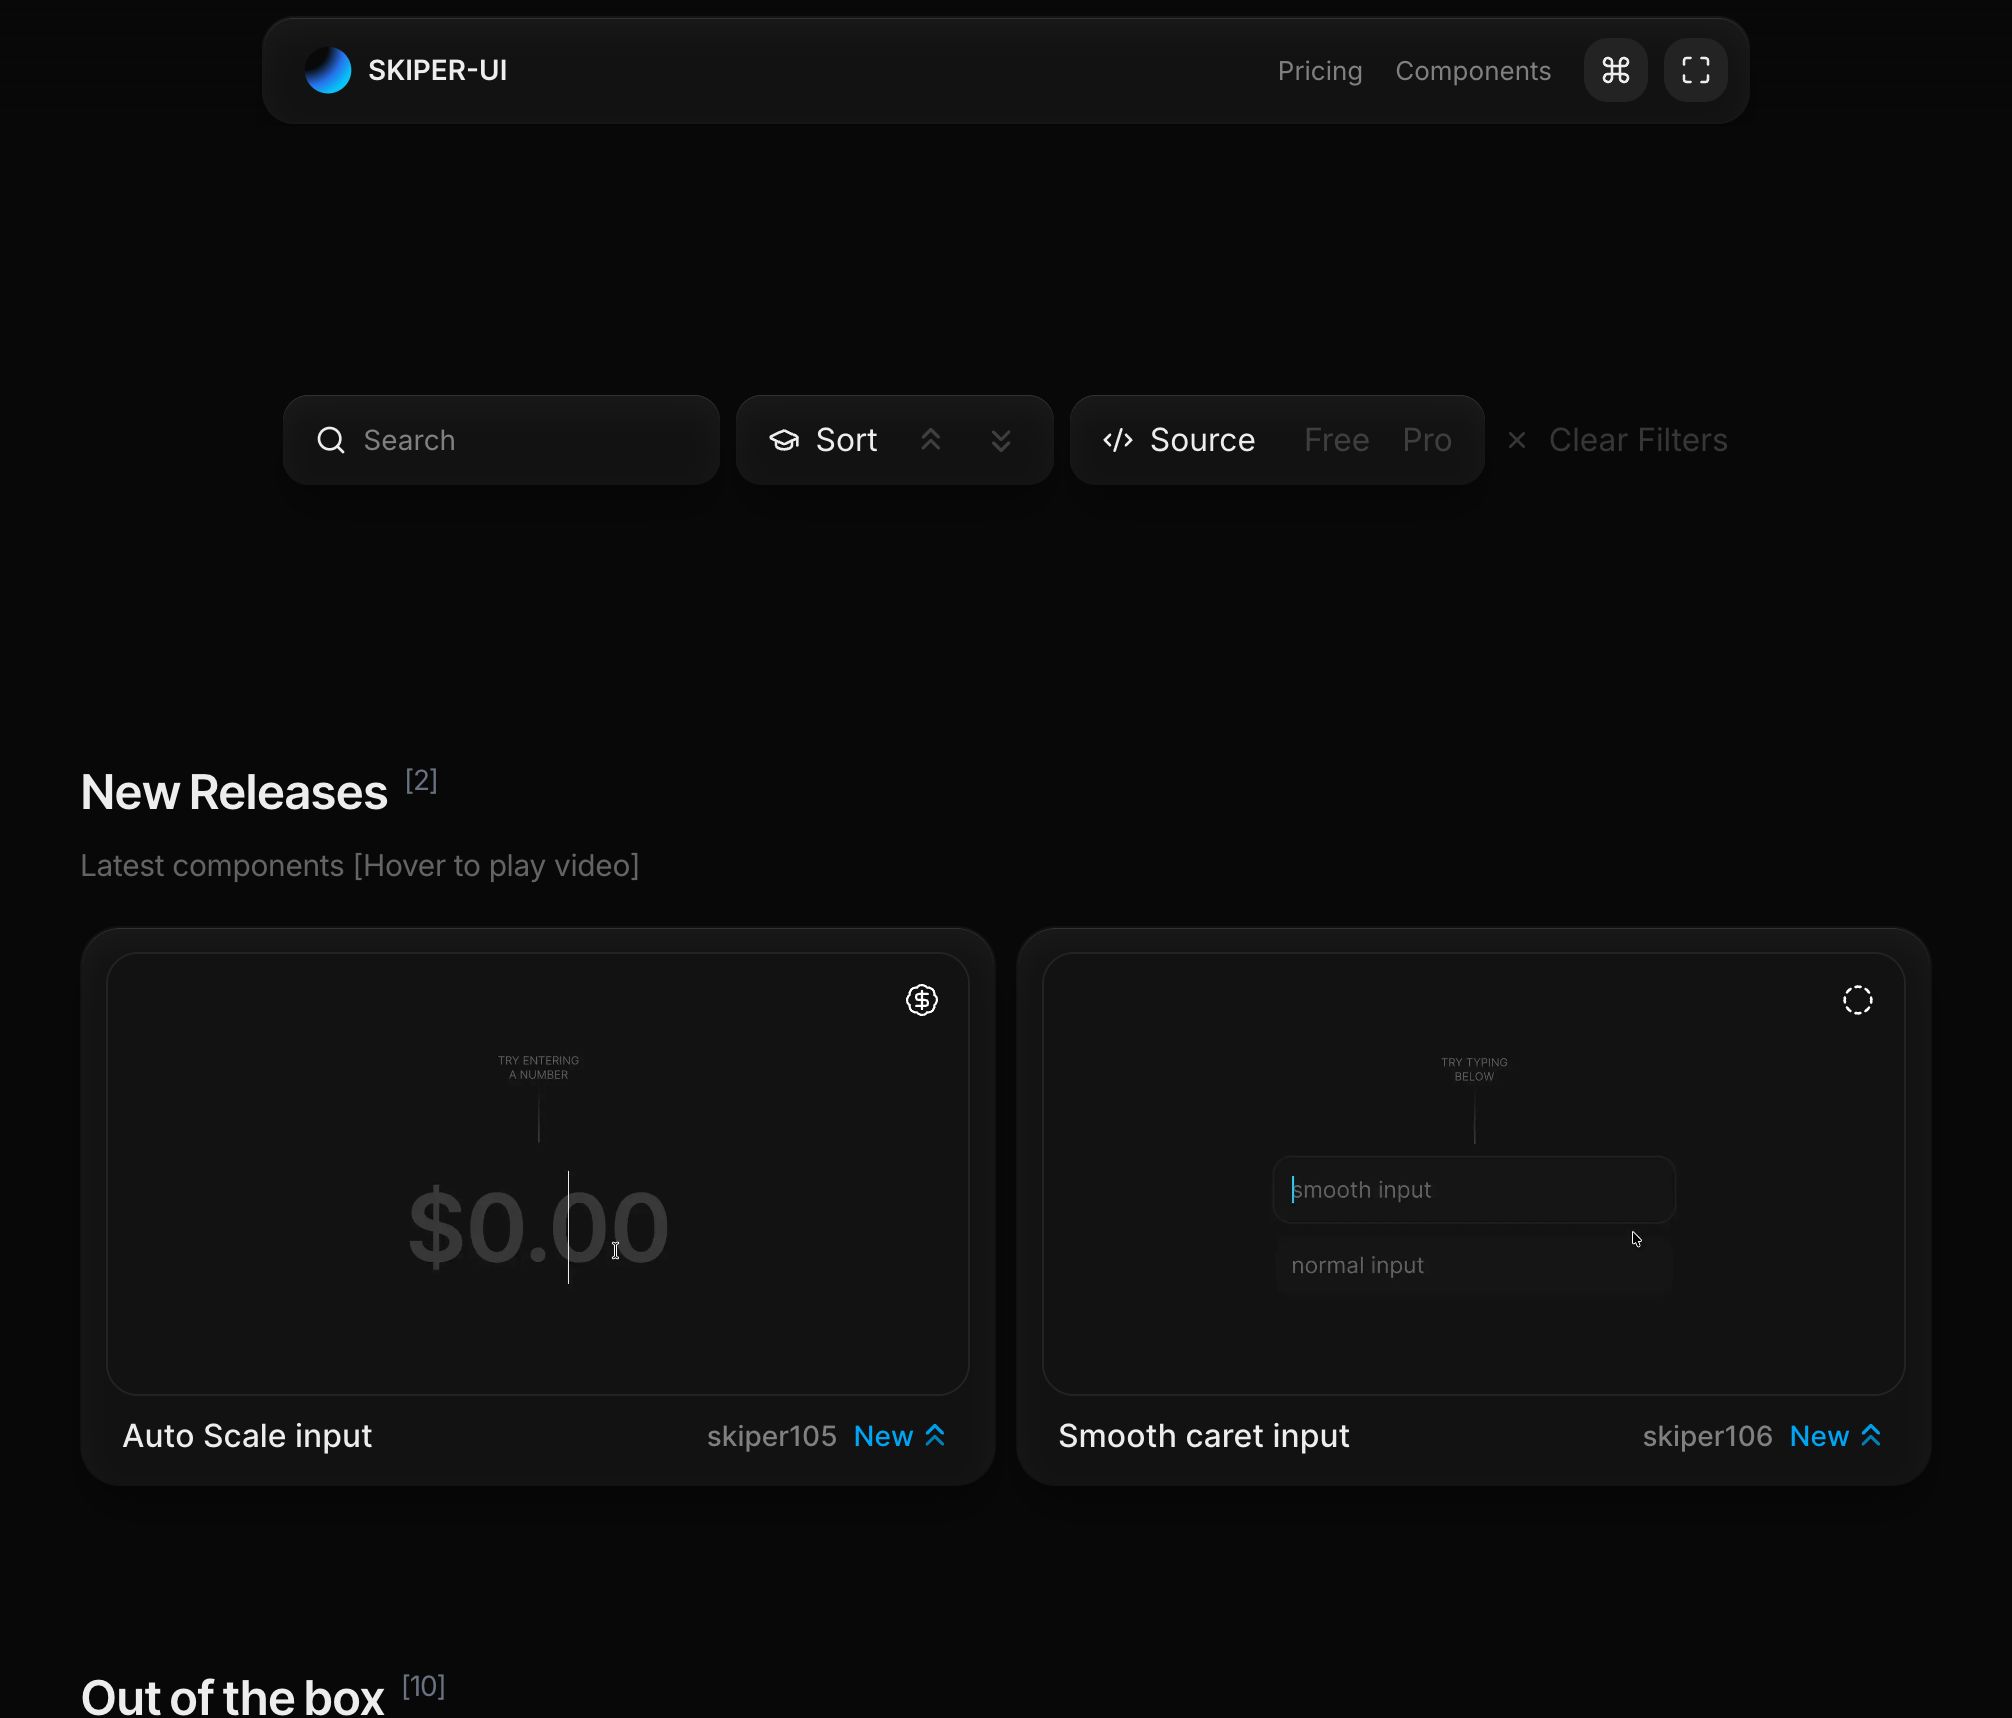Filter source by Free

(x=1336, y=440)
